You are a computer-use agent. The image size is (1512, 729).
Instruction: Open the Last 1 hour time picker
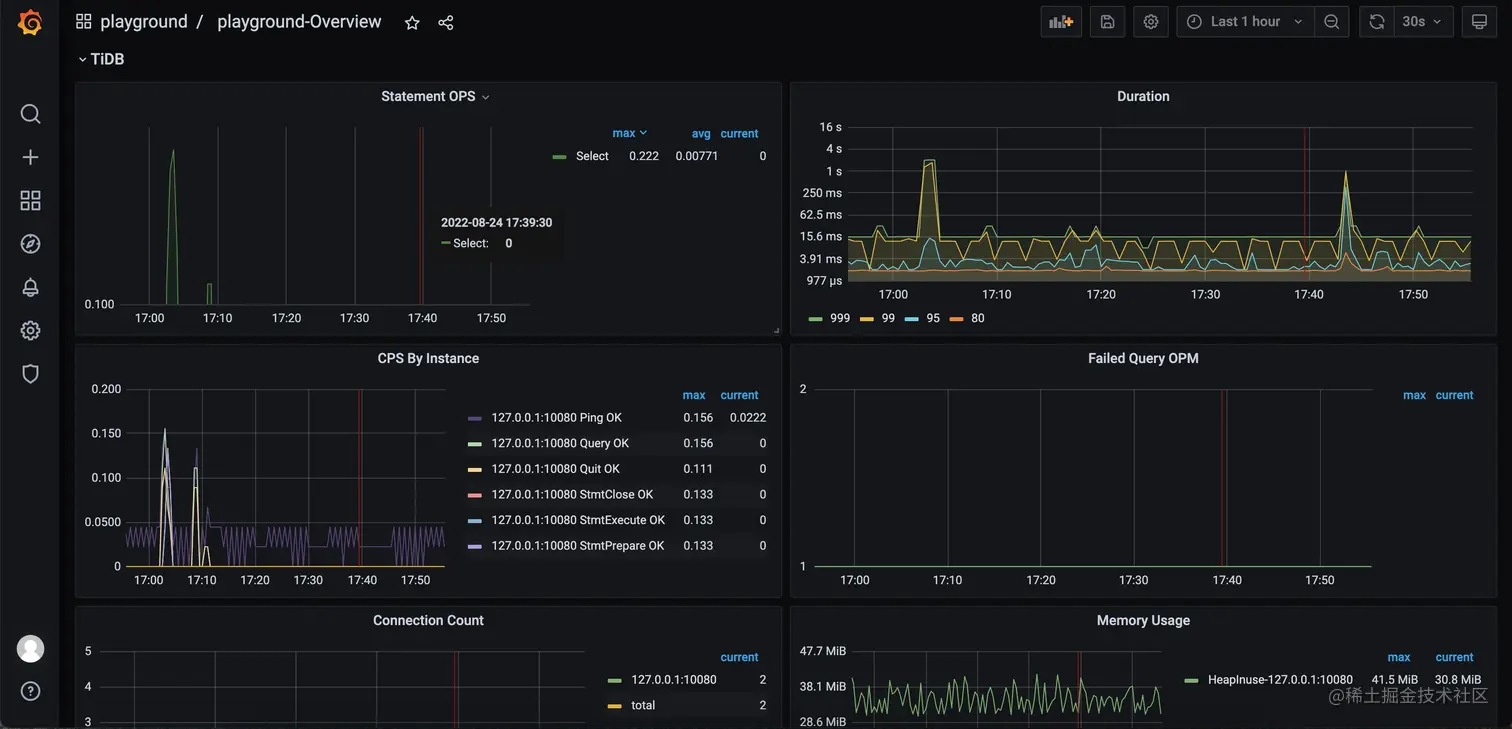pyautogui.click(x=1245, y=22)
